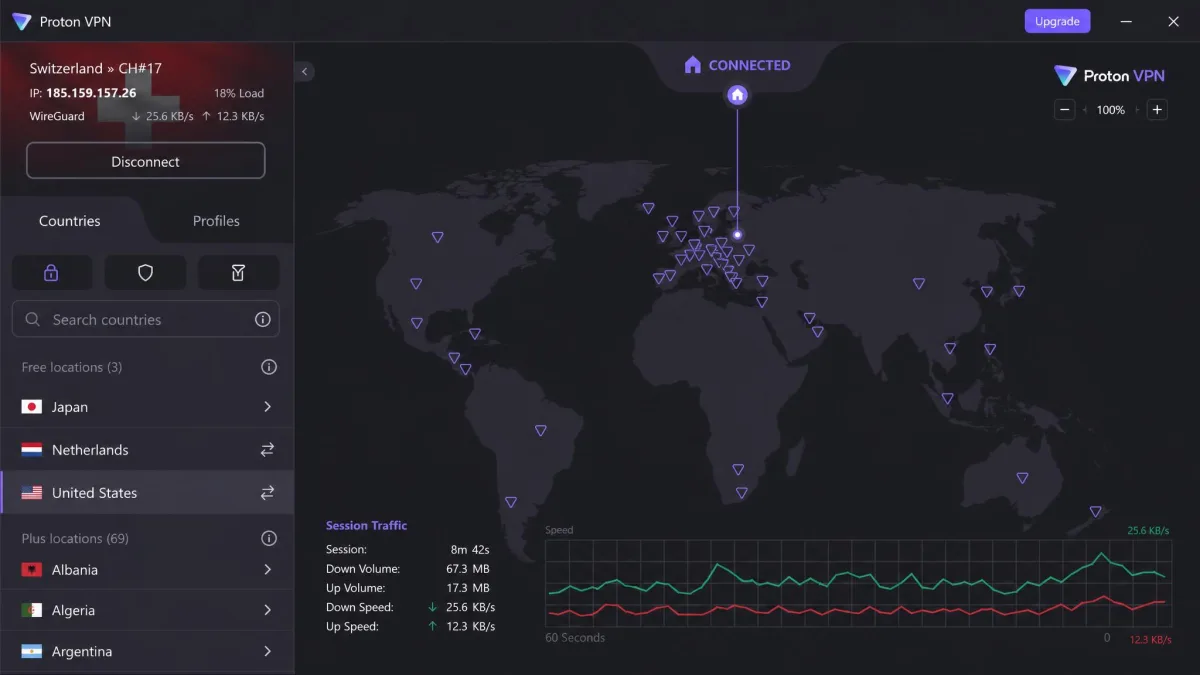Select the Albania country row

(147, 570)
